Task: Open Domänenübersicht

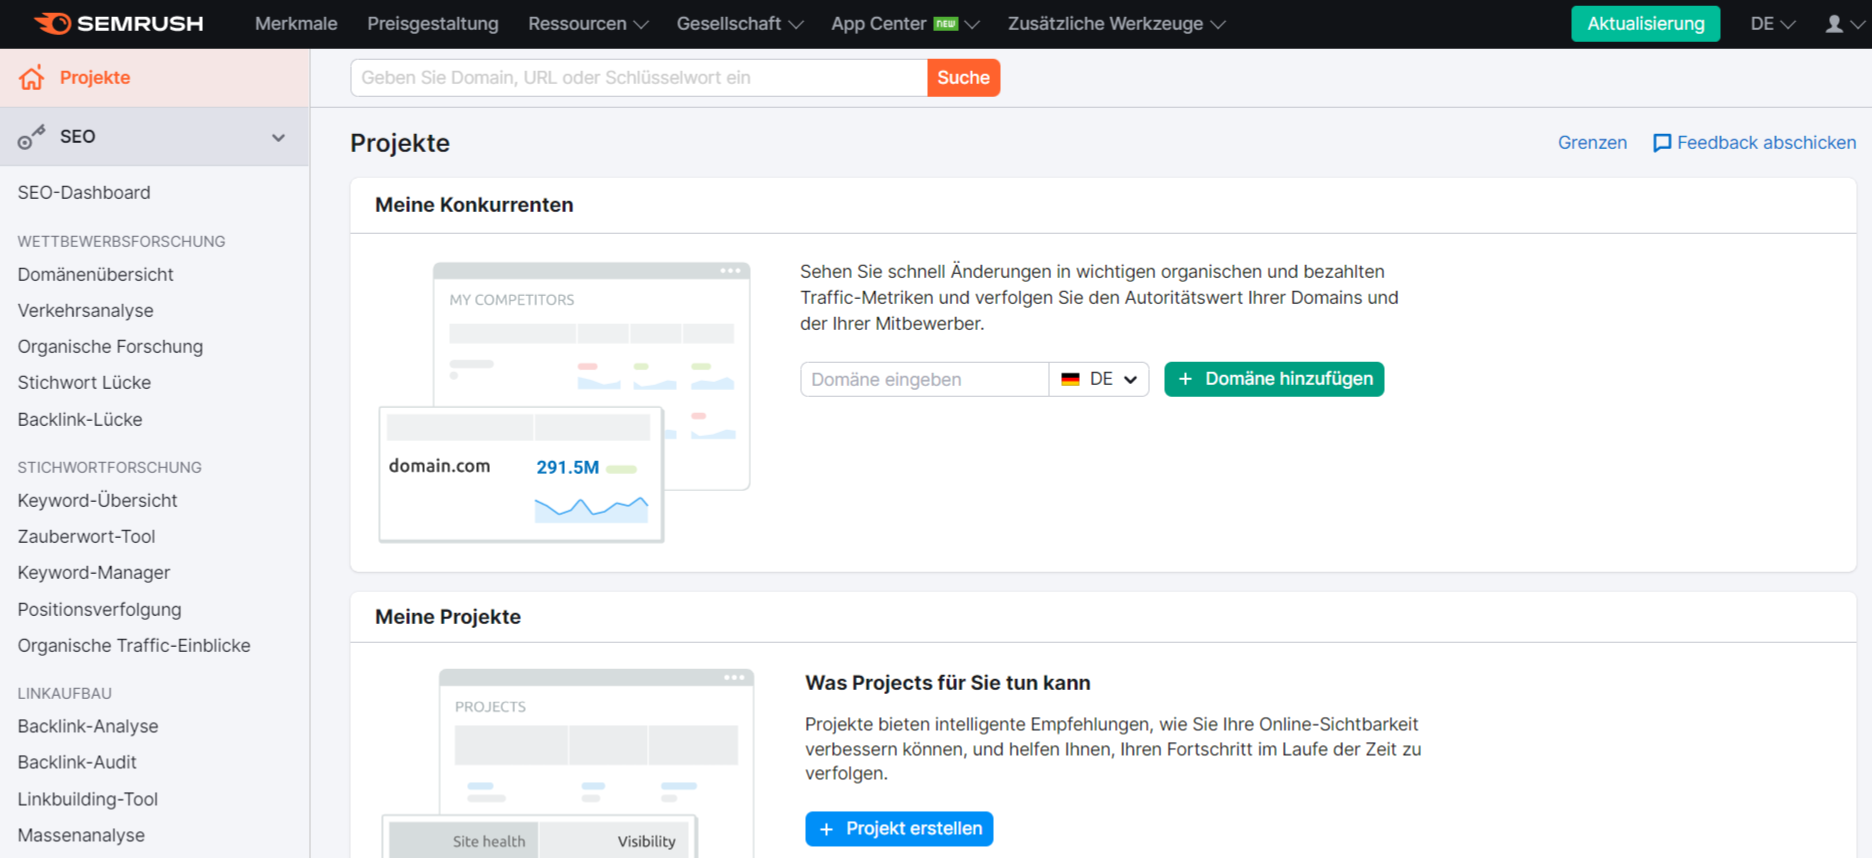Action: pos(95,275)
